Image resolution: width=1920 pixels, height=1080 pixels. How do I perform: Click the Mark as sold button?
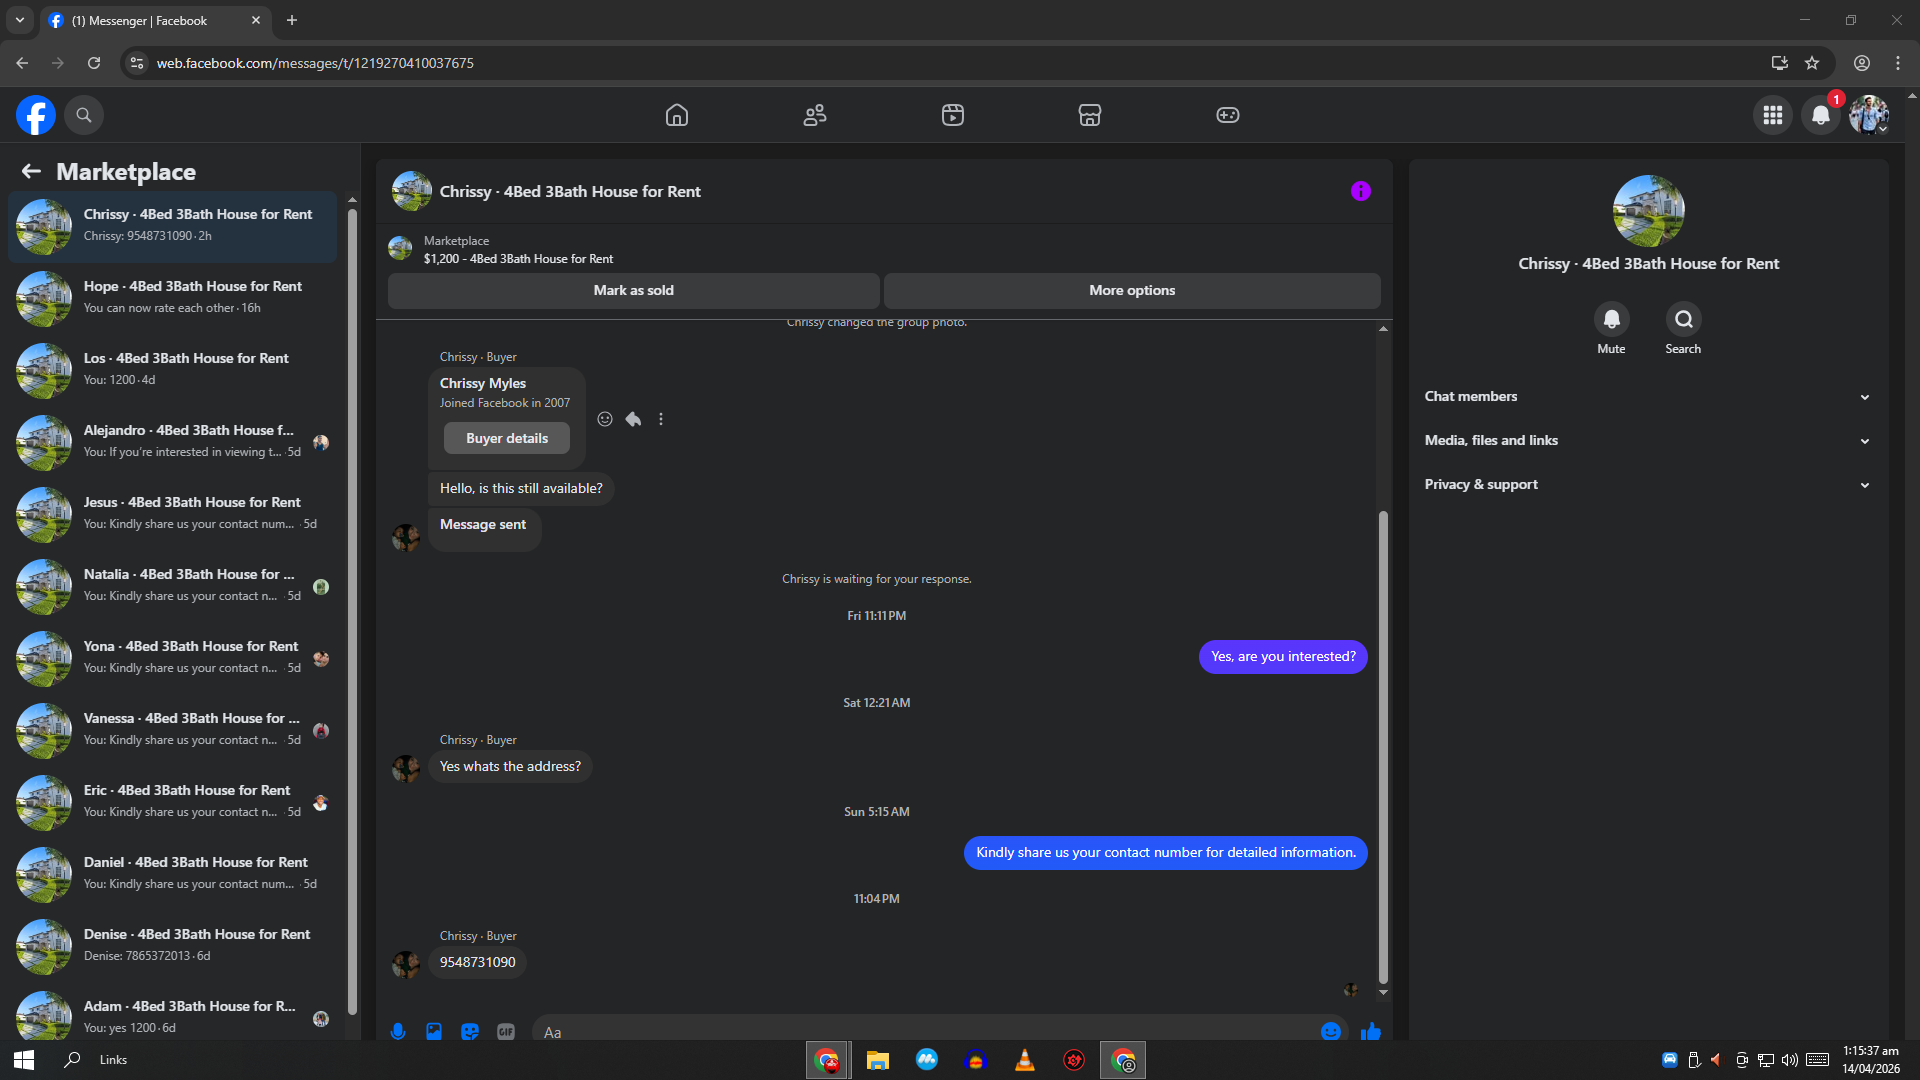click(x=633, y=291)
